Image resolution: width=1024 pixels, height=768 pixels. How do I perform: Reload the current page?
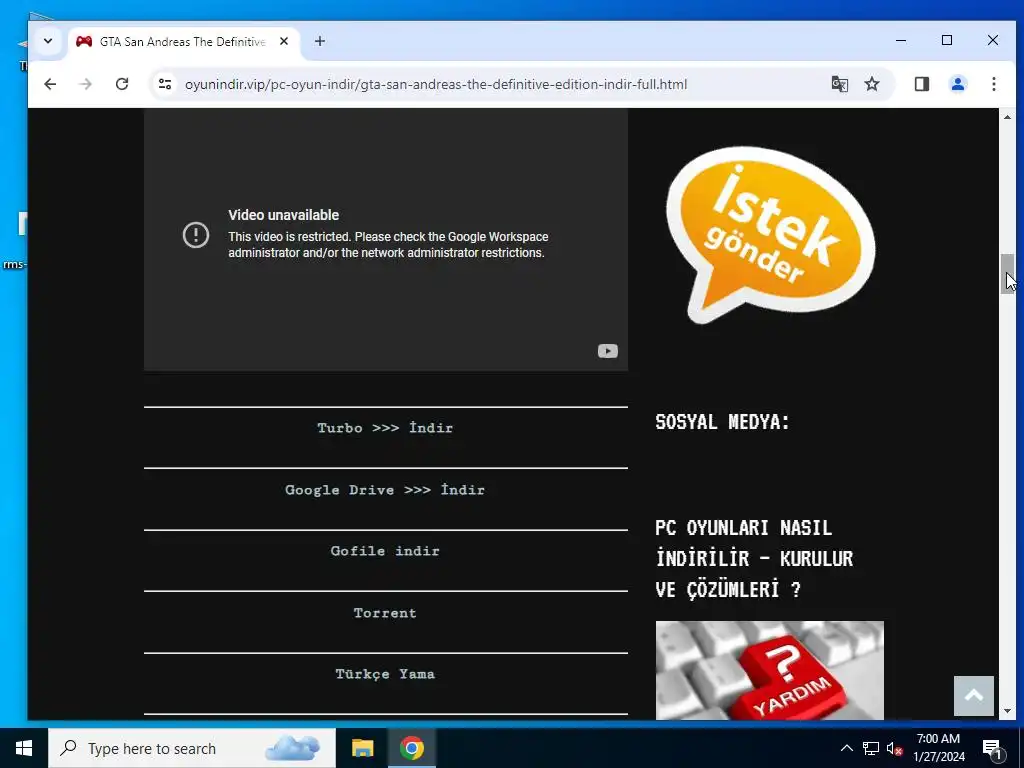pos(121,84)
